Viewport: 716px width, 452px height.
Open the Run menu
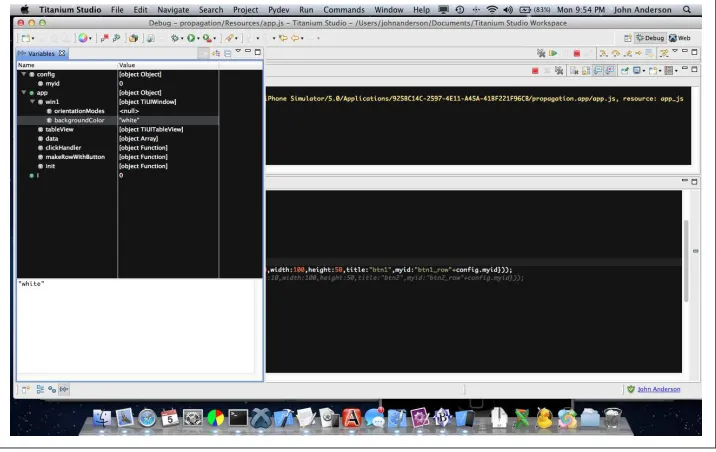(x=306, y=10)
